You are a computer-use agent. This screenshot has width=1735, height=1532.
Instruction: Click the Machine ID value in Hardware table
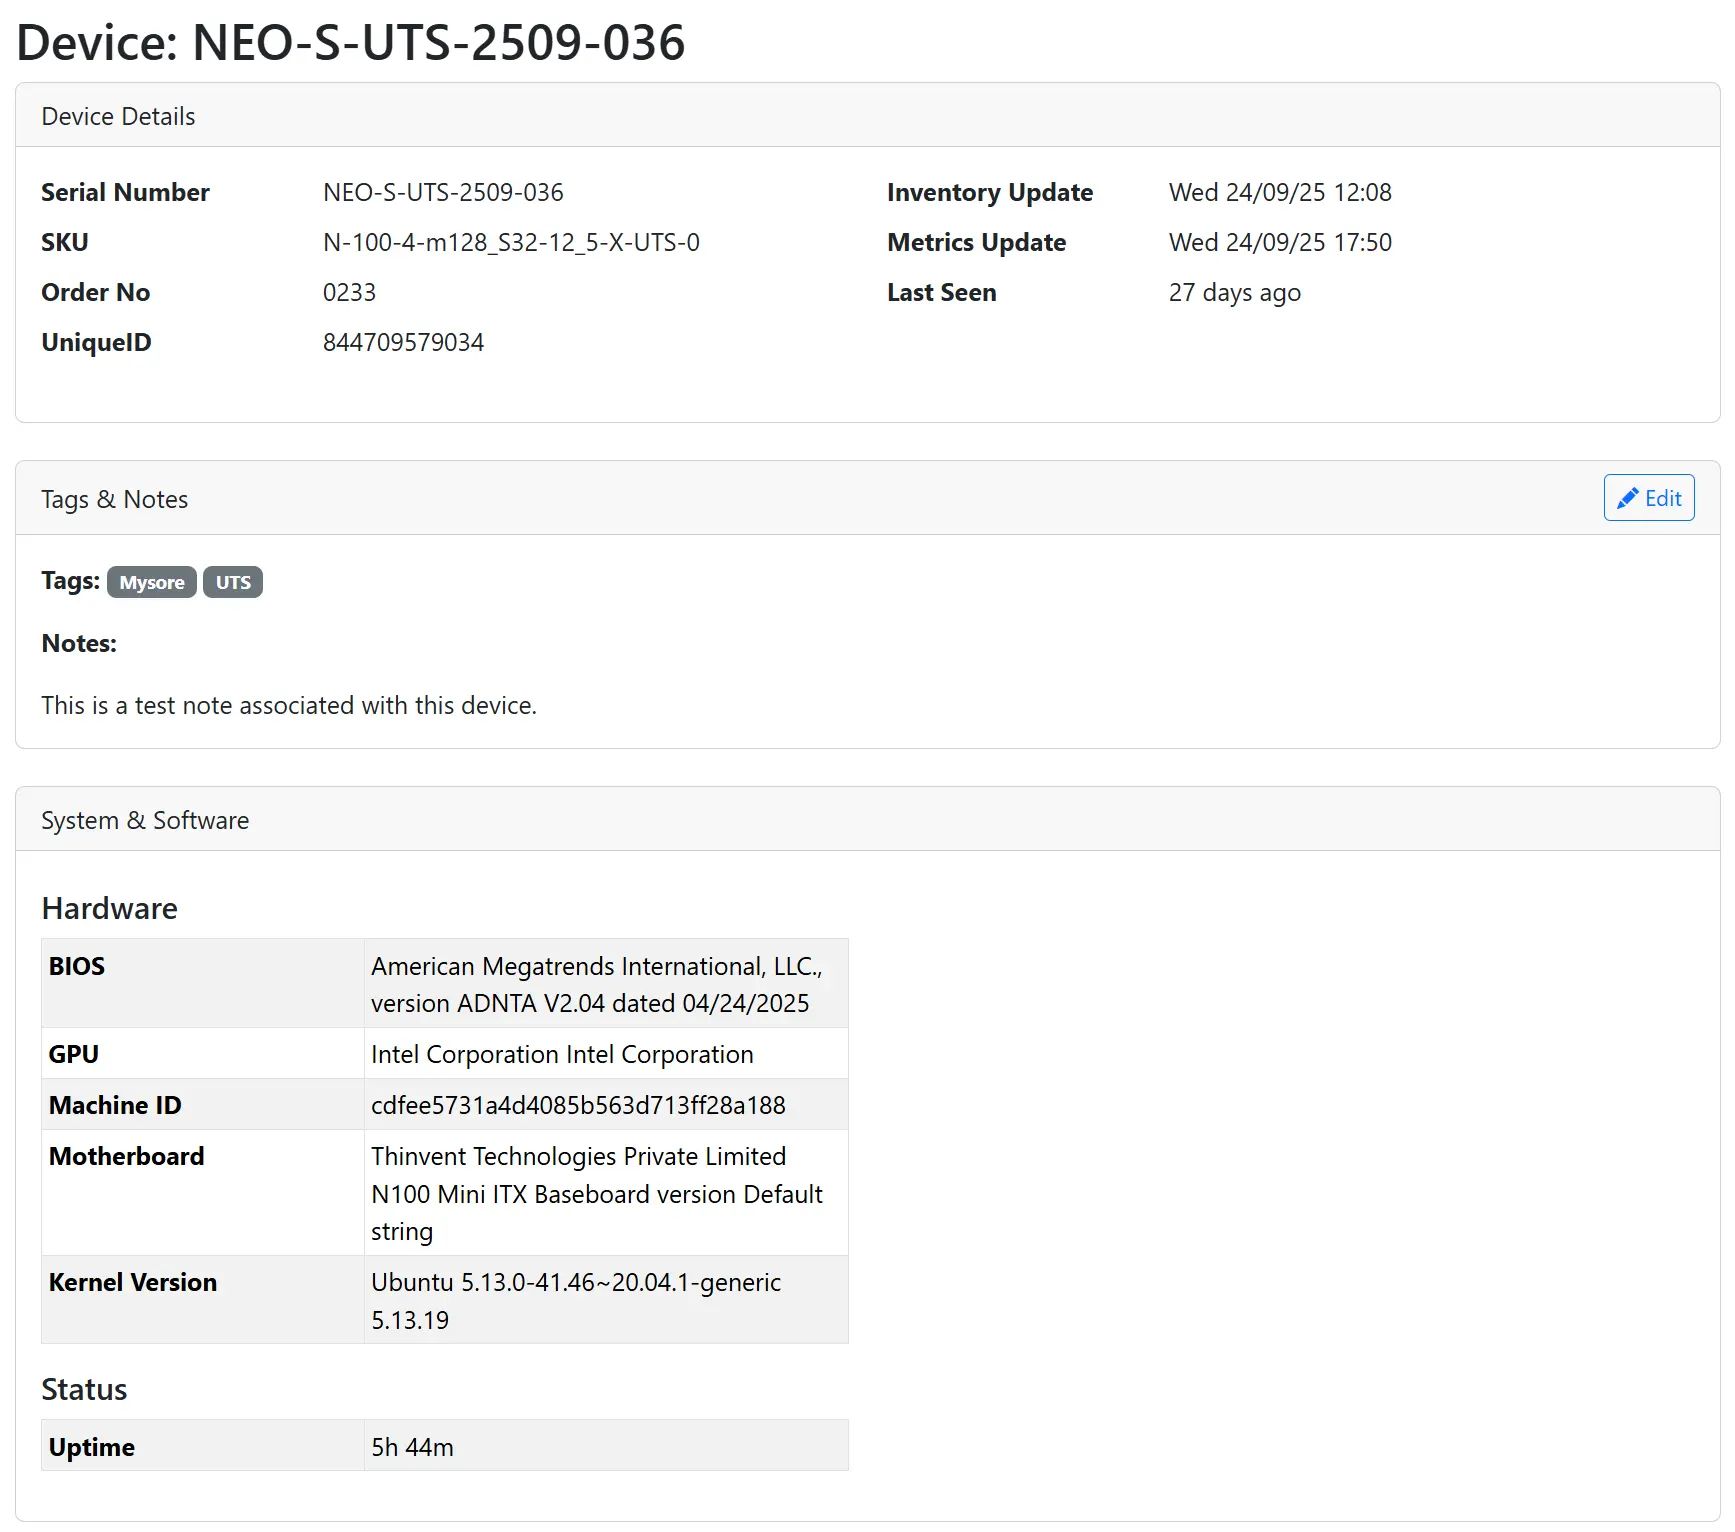click(x=578, y=1105)
